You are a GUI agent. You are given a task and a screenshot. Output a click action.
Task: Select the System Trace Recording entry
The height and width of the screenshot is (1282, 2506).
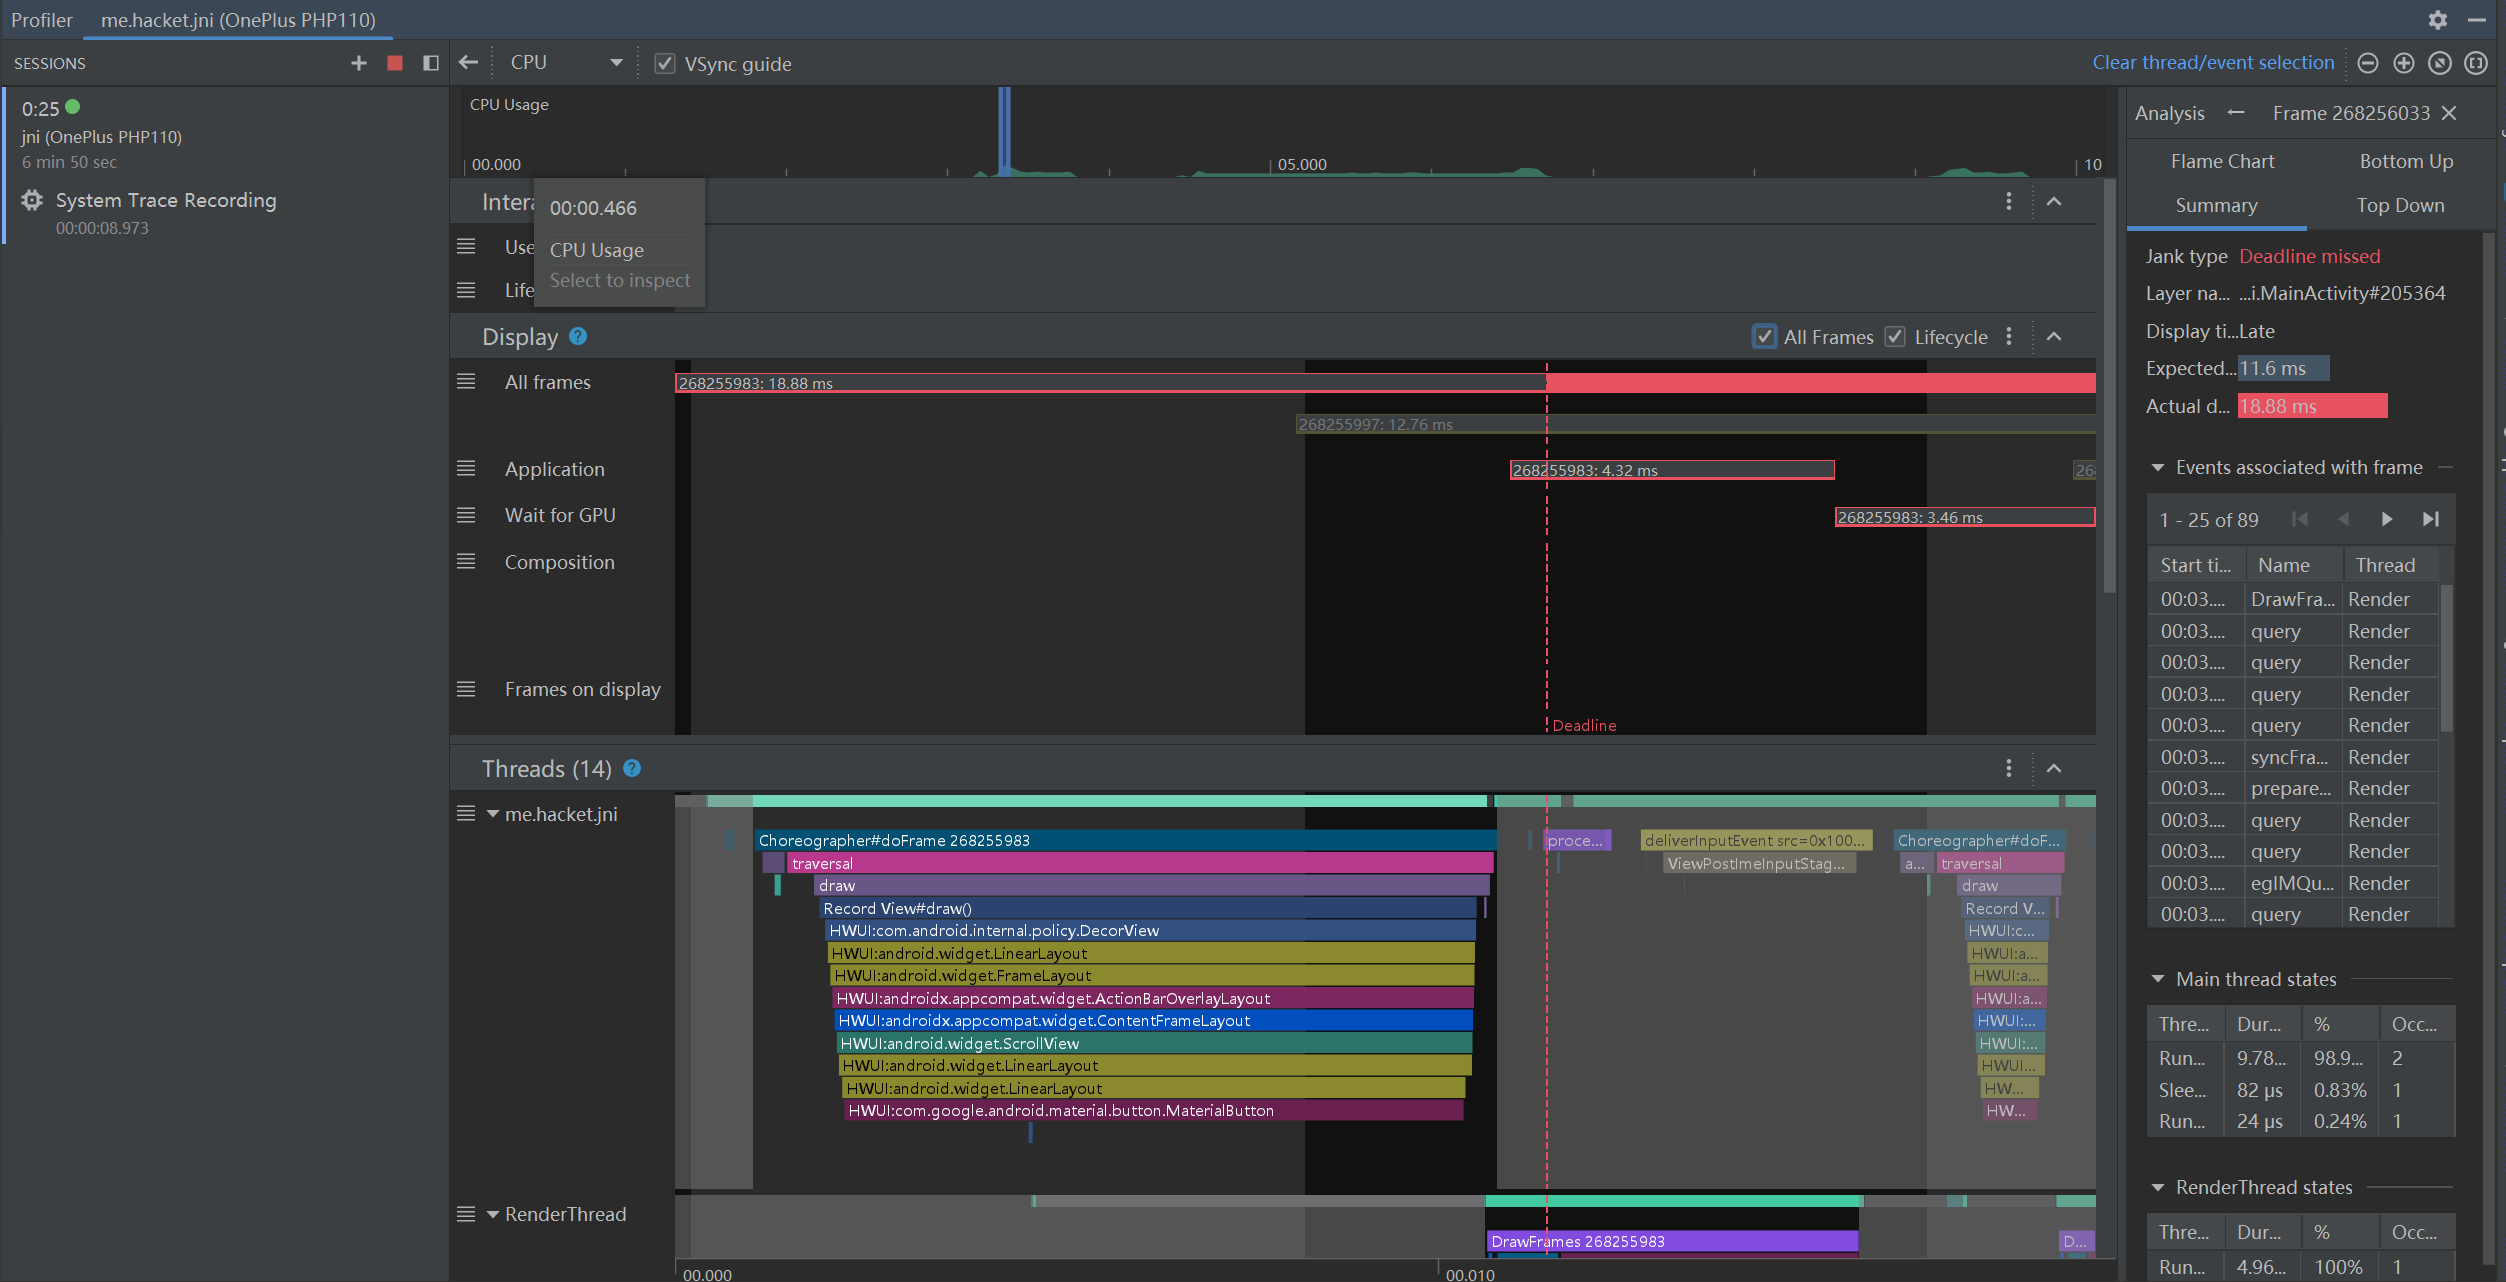coord(166,201)
